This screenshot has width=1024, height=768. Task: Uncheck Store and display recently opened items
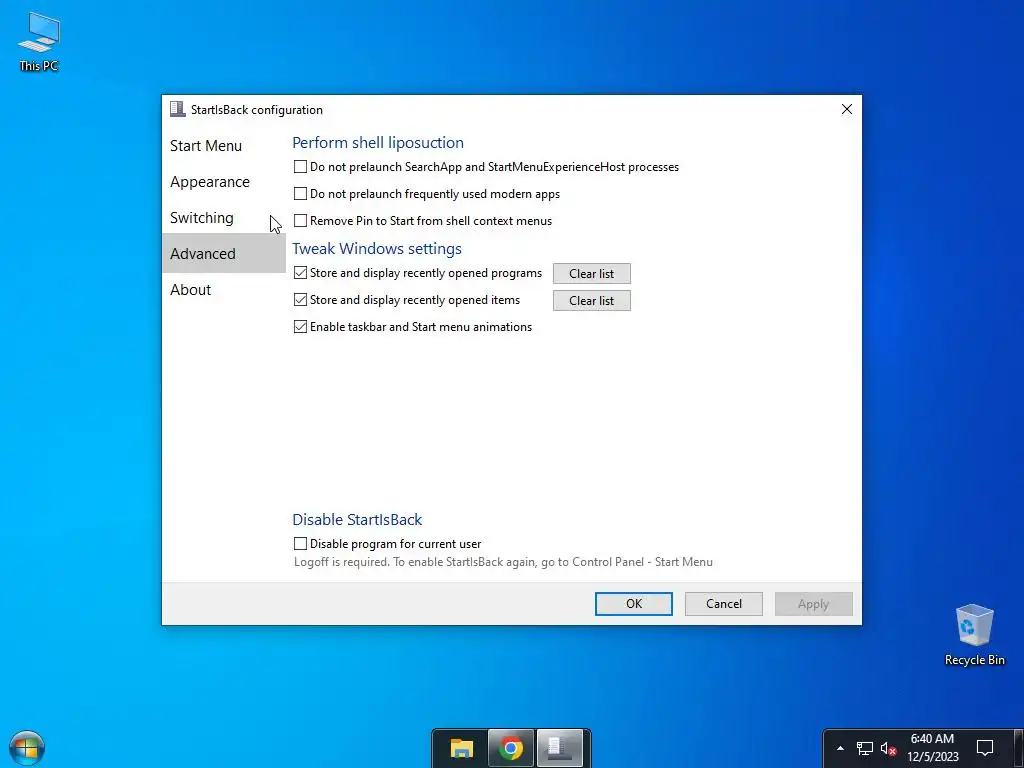[x=300, y=300]
